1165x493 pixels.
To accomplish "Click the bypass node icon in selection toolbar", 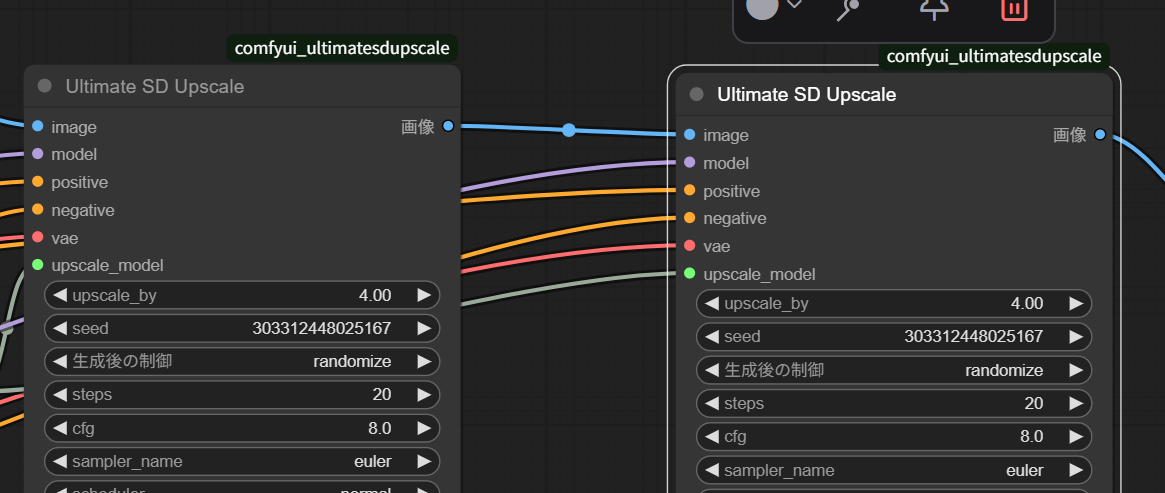I will (x=848, y=8).
